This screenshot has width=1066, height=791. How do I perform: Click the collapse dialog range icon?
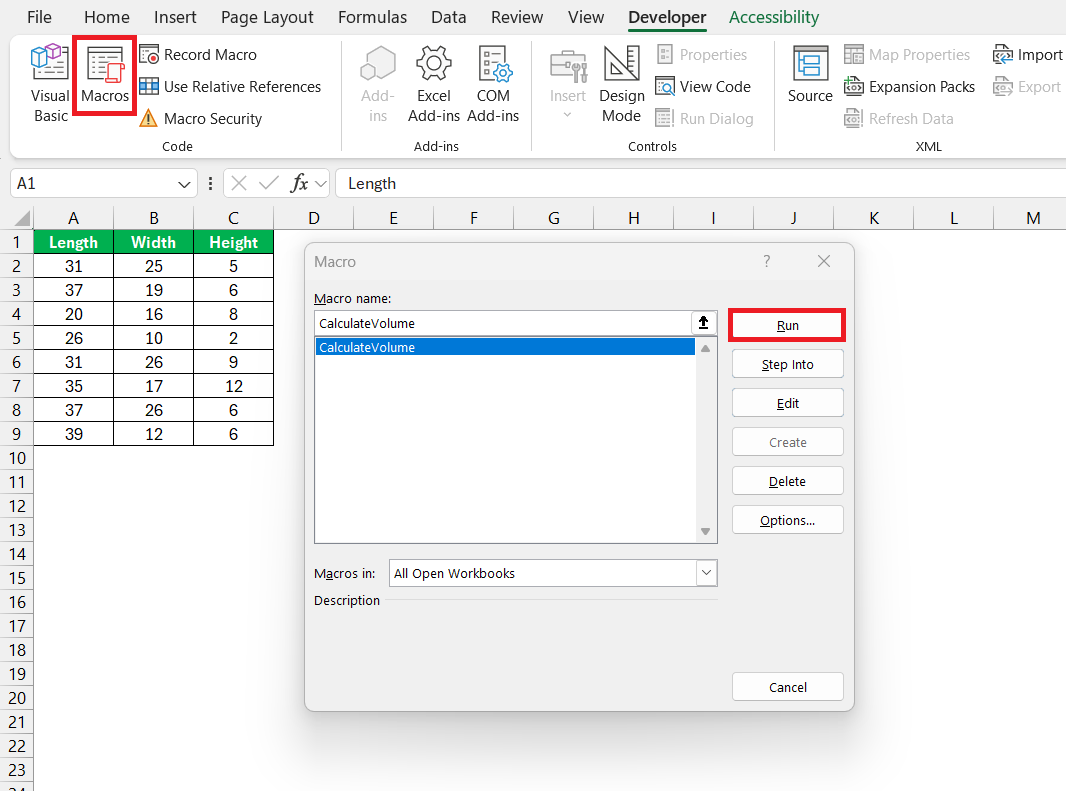tap(704, 322)
